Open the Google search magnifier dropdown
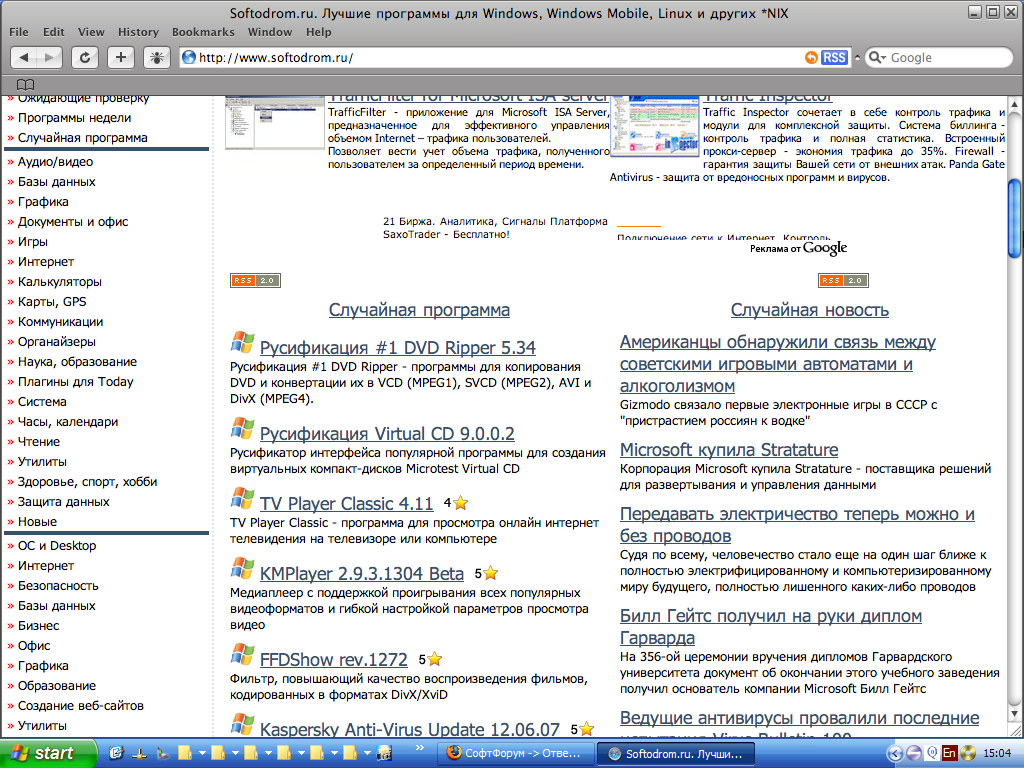 click(x=877, y=57)
